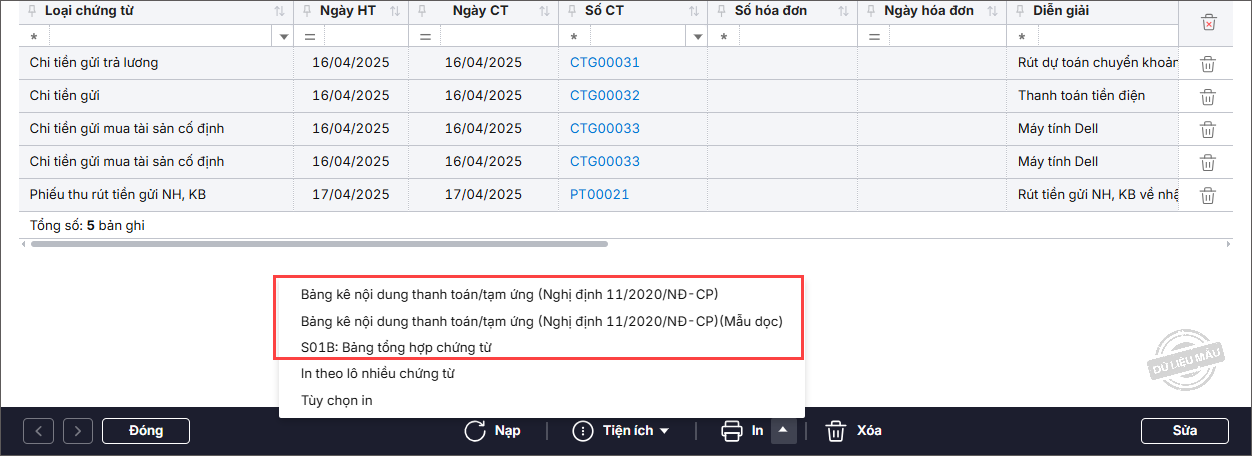The image size is (1252, 456).
Task: Choose S01B: Bảng tổng hợp chứng từ
Action: click(396, 347)
